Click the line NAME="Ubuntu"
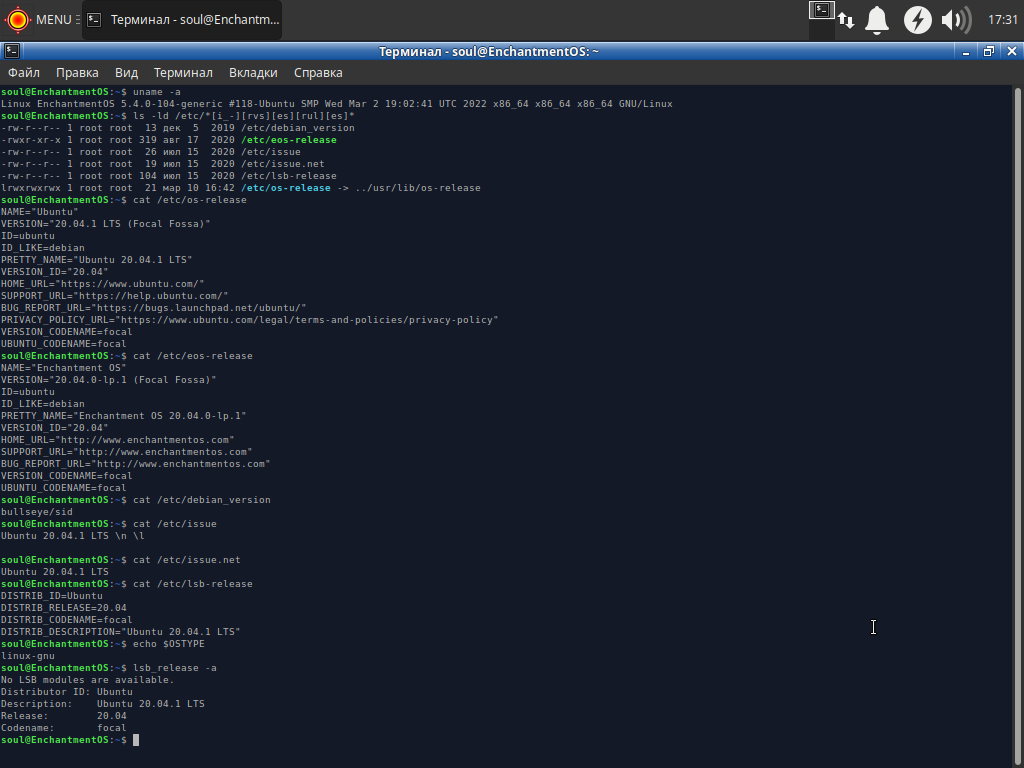The height and width of the screenshot is (768, 1024). [39, 212]
